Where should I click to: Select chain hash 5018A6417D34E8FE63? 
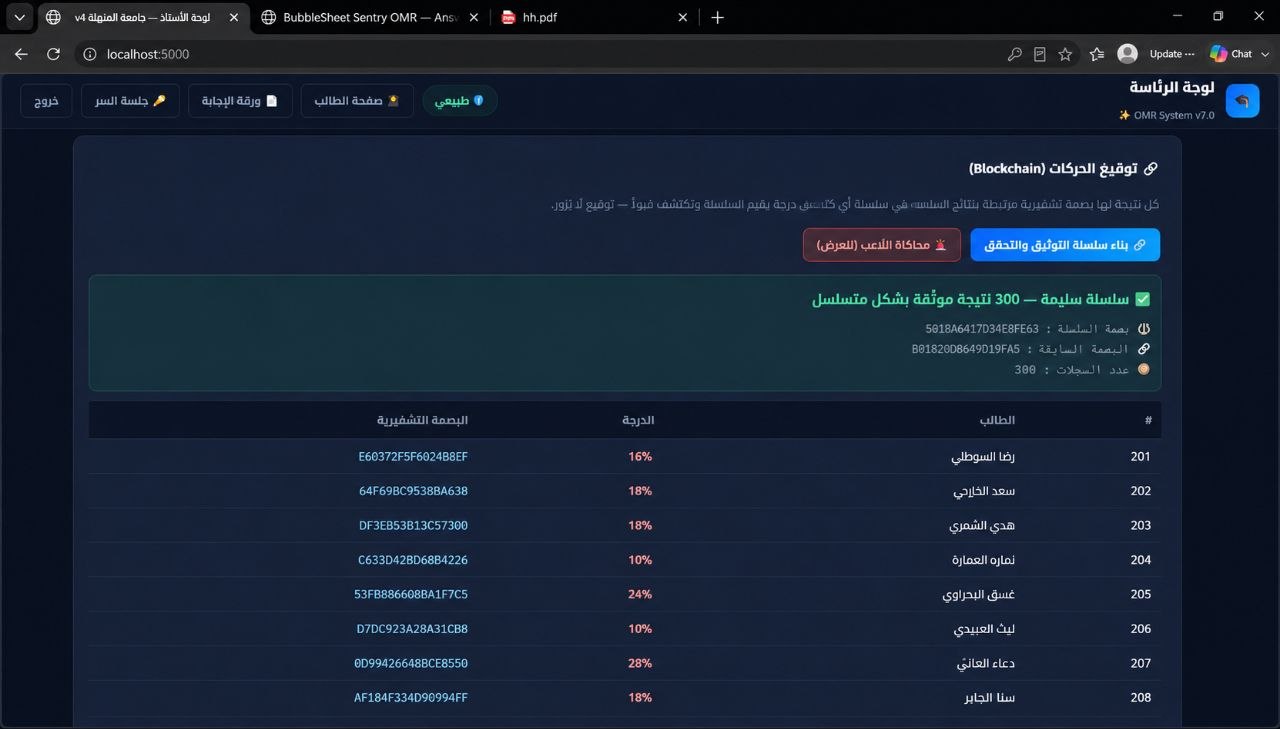pyautogui.click(x=982, y=329)
